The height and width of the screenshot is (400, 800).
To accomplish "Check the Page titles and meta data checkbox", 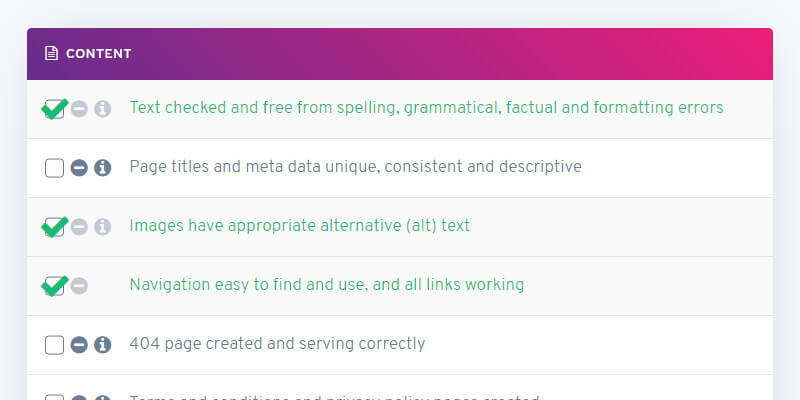I will coord(54,168).
